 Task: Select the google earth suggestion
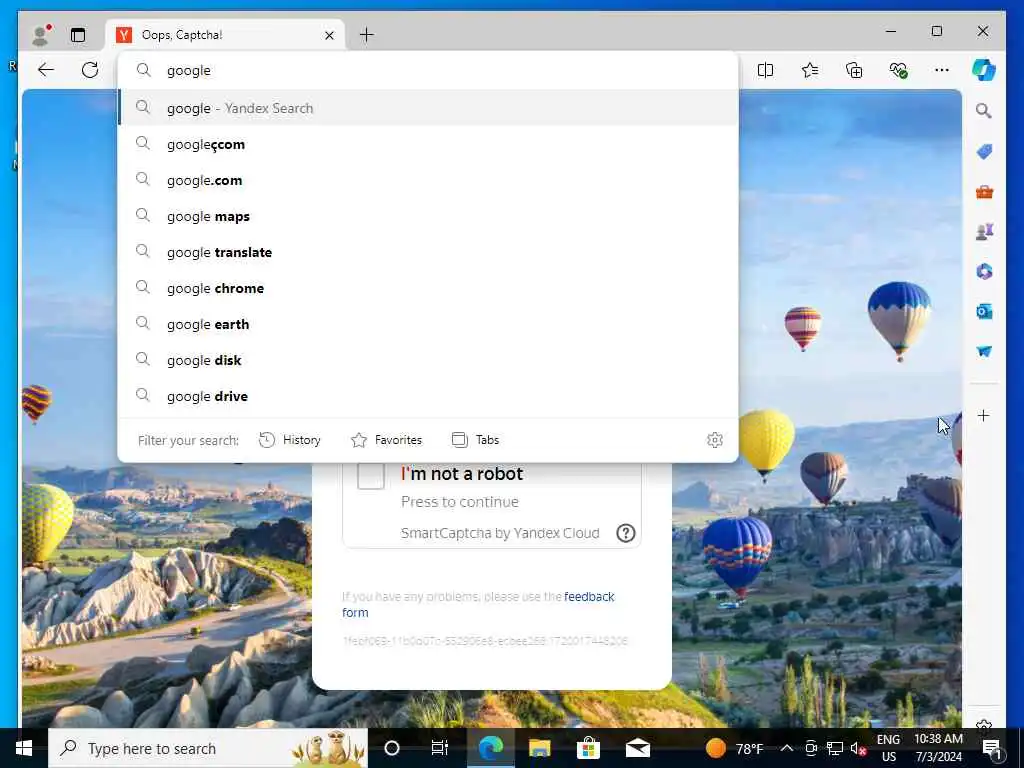tap(428, 323)
